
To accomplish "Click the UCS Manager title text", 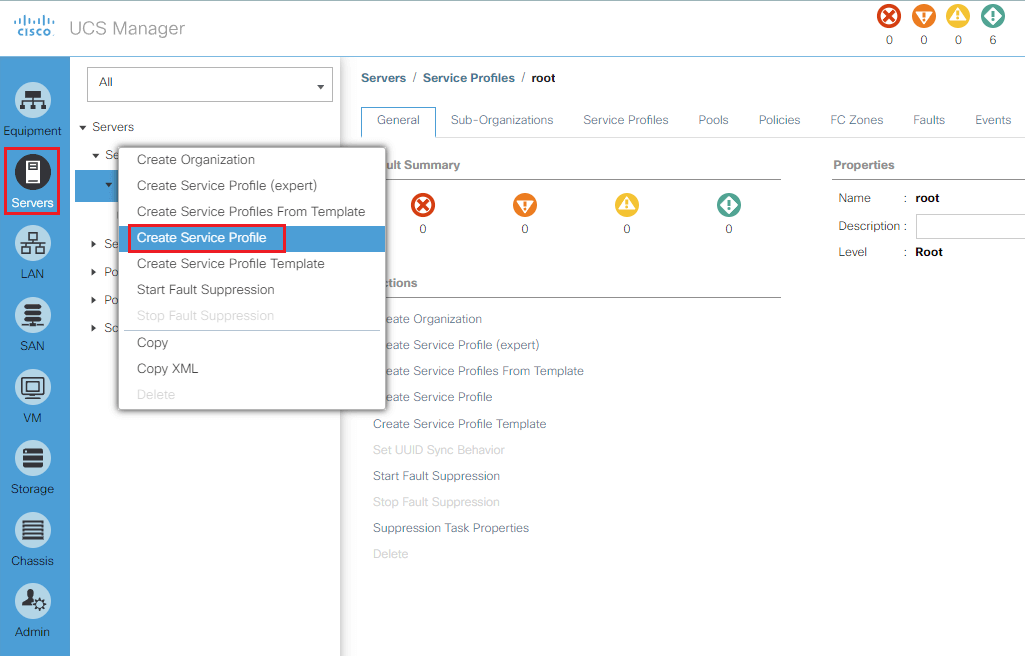I will (x=127, y=28).
